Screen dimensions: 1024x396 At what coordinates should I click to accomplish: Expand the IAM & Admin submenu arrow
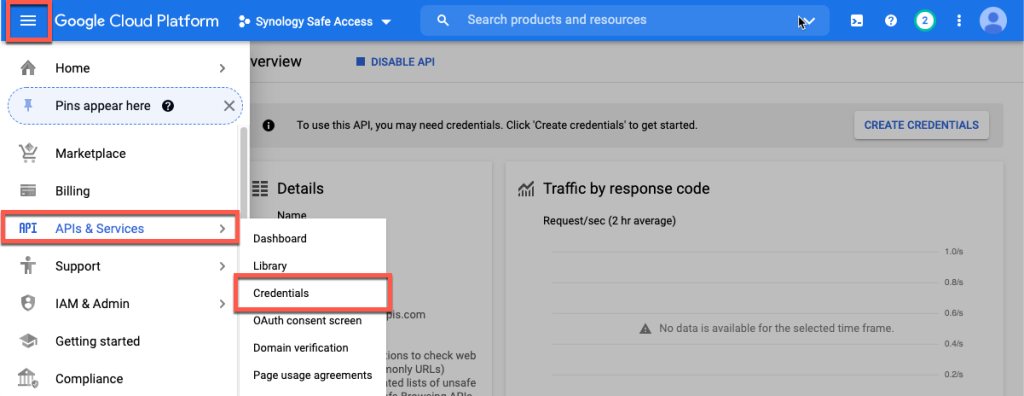point(222,304)
